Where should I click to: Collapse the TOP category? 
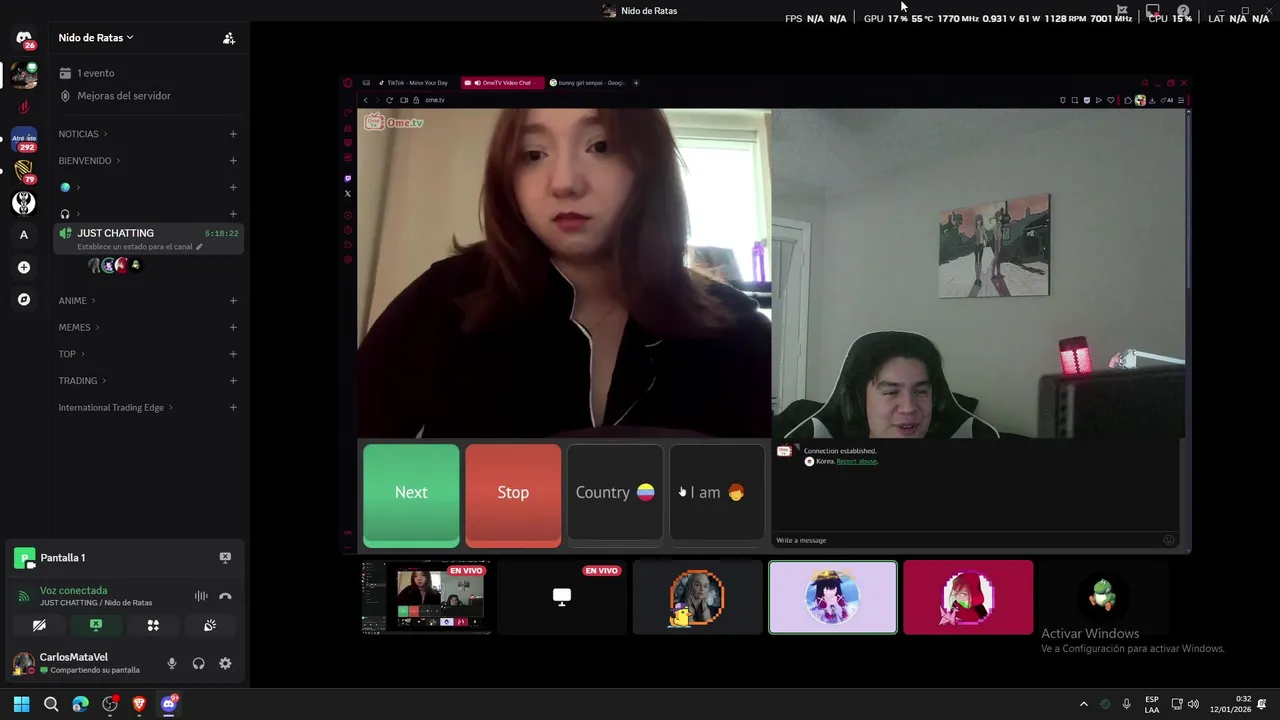click(x=71, y=354)
